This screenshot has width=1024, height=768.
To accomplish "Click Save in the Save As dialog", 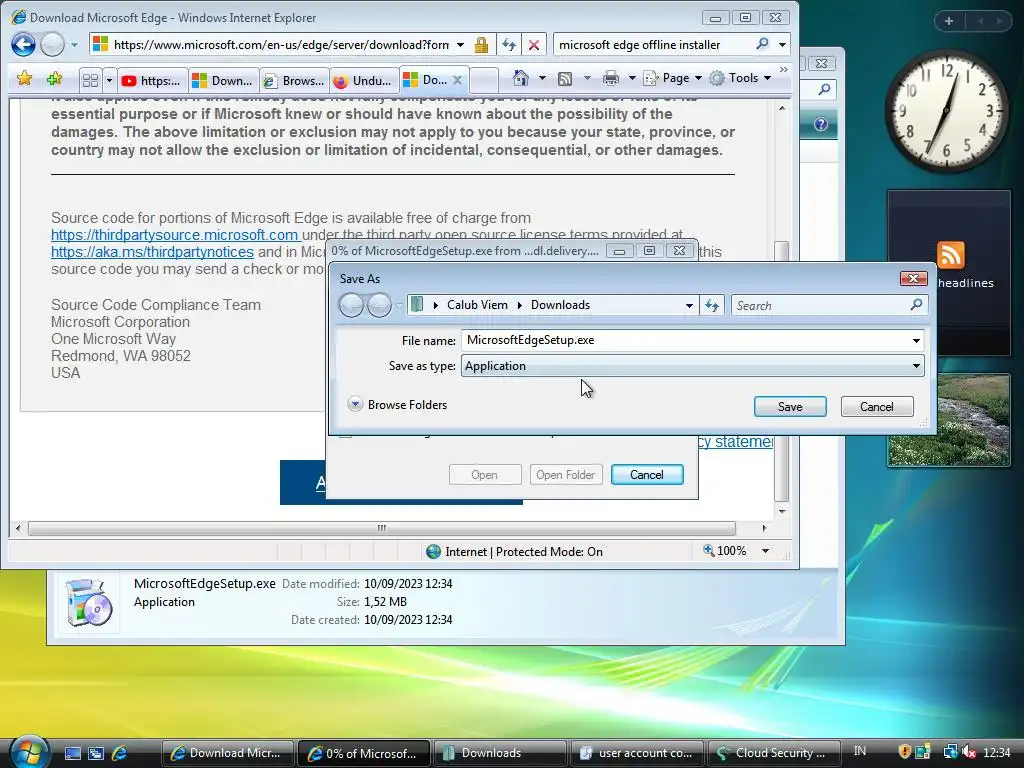I will coord(790,407).
